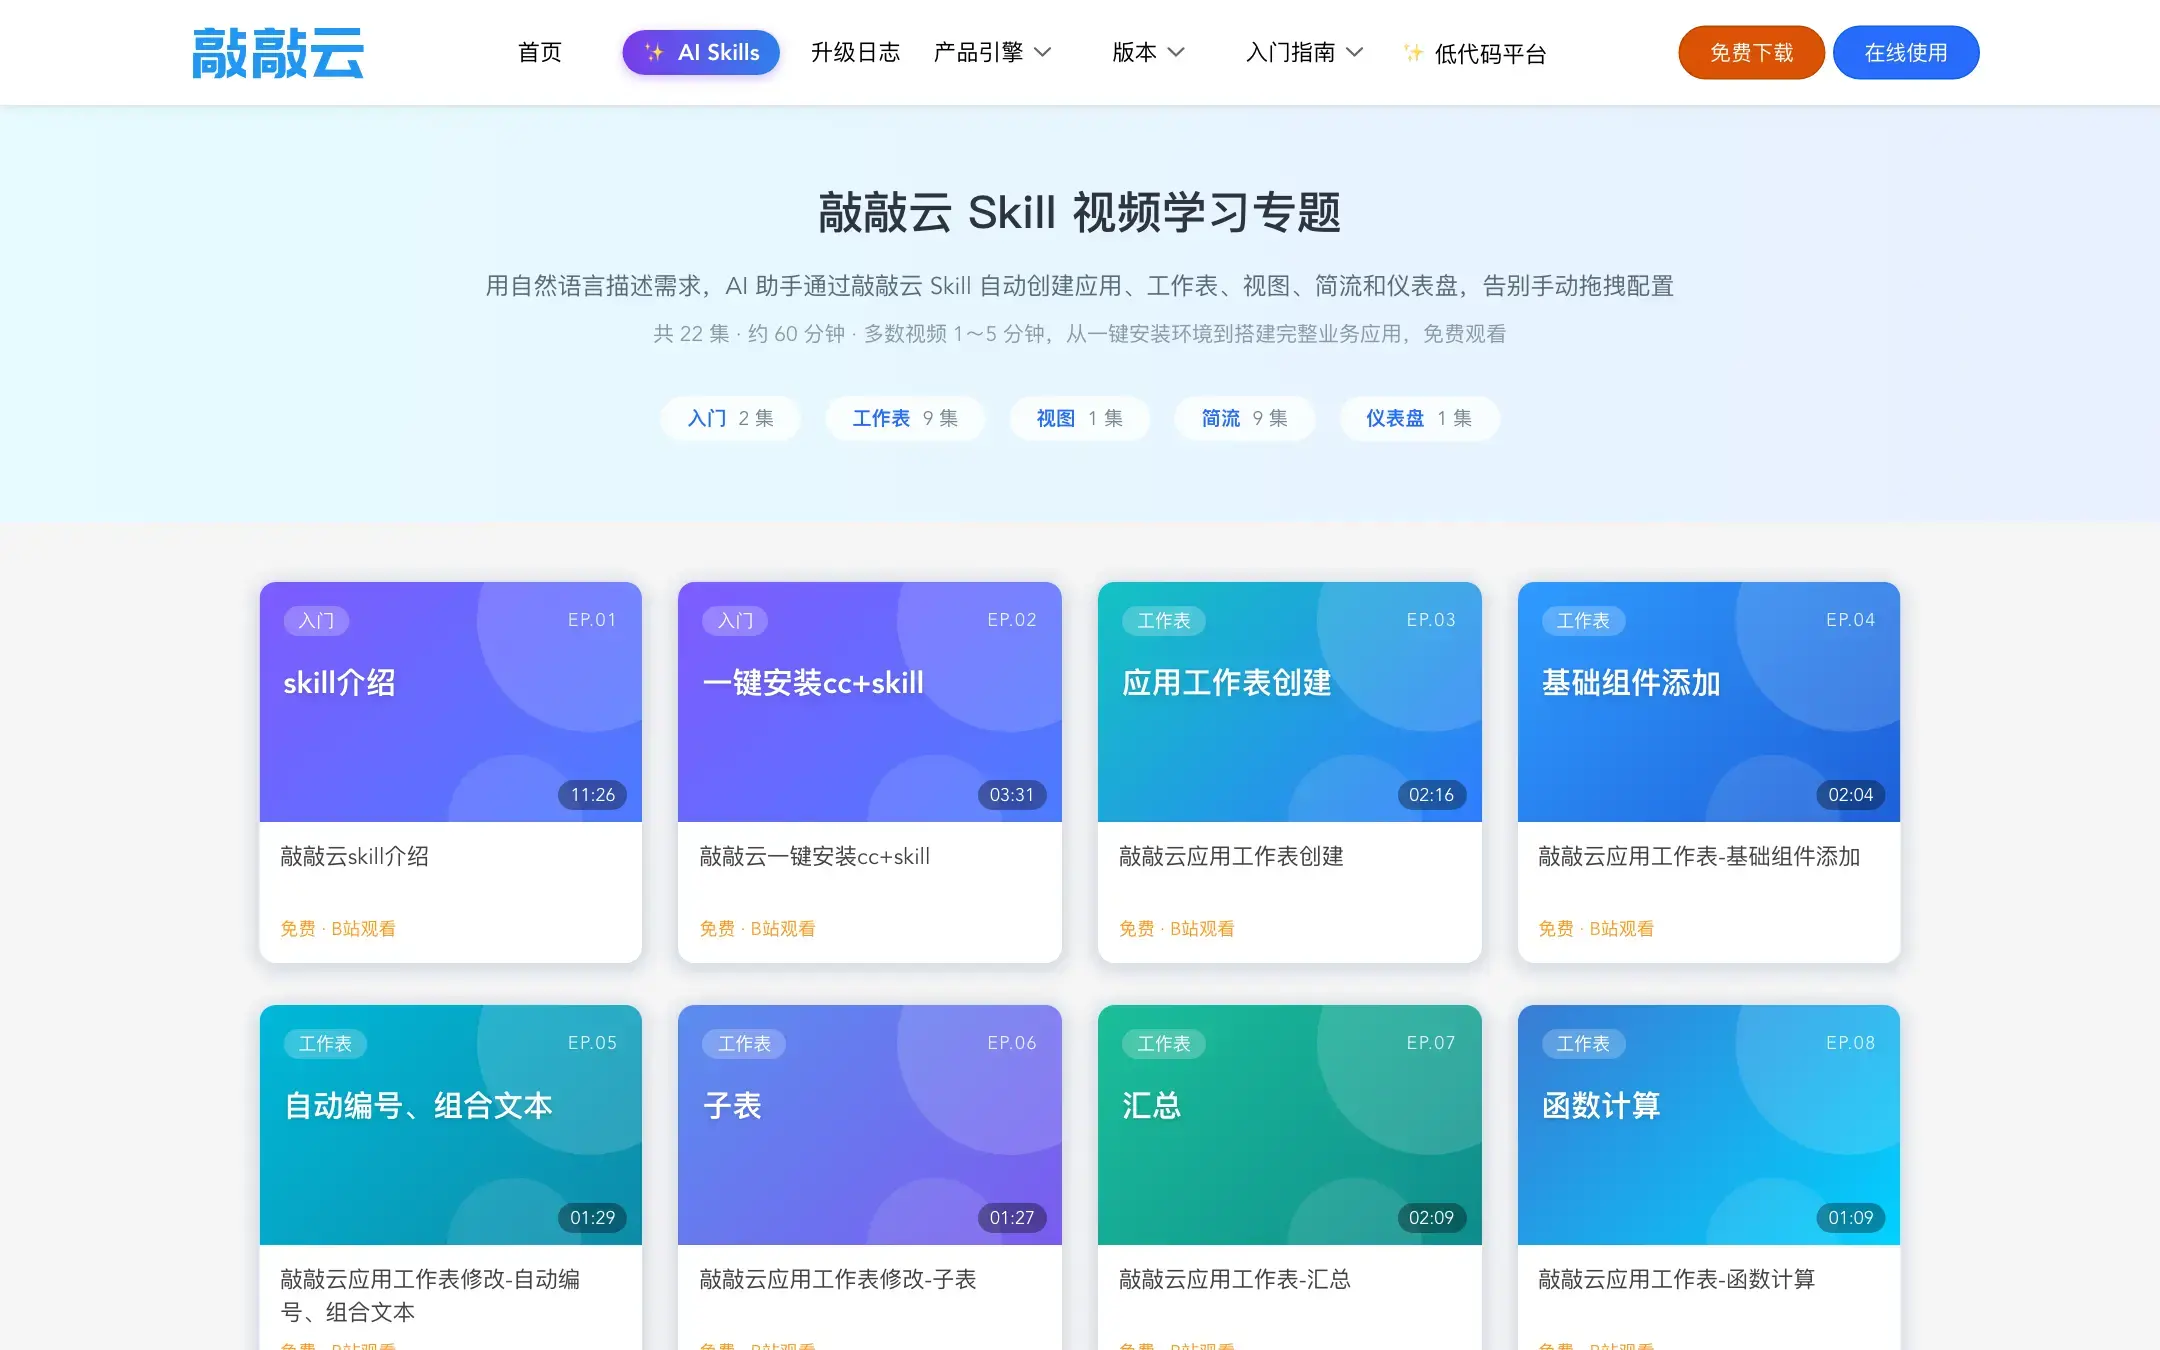Expand the 入门指南 dropdown chevron
Screen dimensions: 2160x1350
pos(1355,52)
